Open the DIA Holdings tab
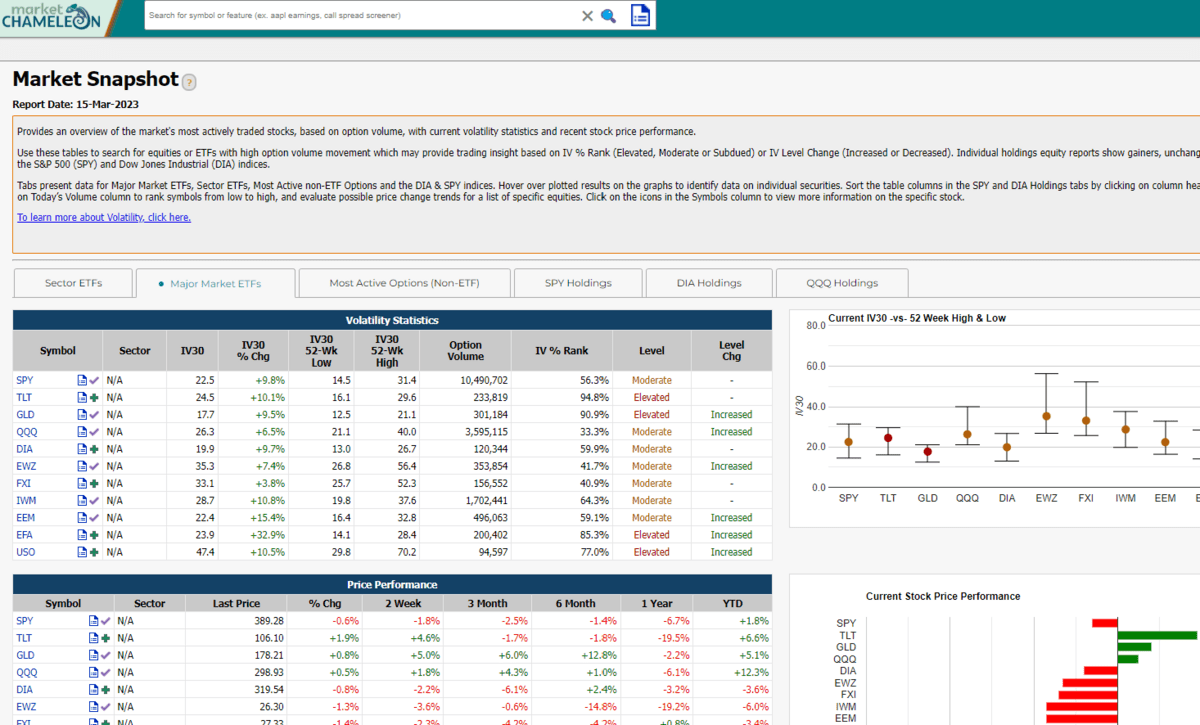 click(x=709, y=283)
